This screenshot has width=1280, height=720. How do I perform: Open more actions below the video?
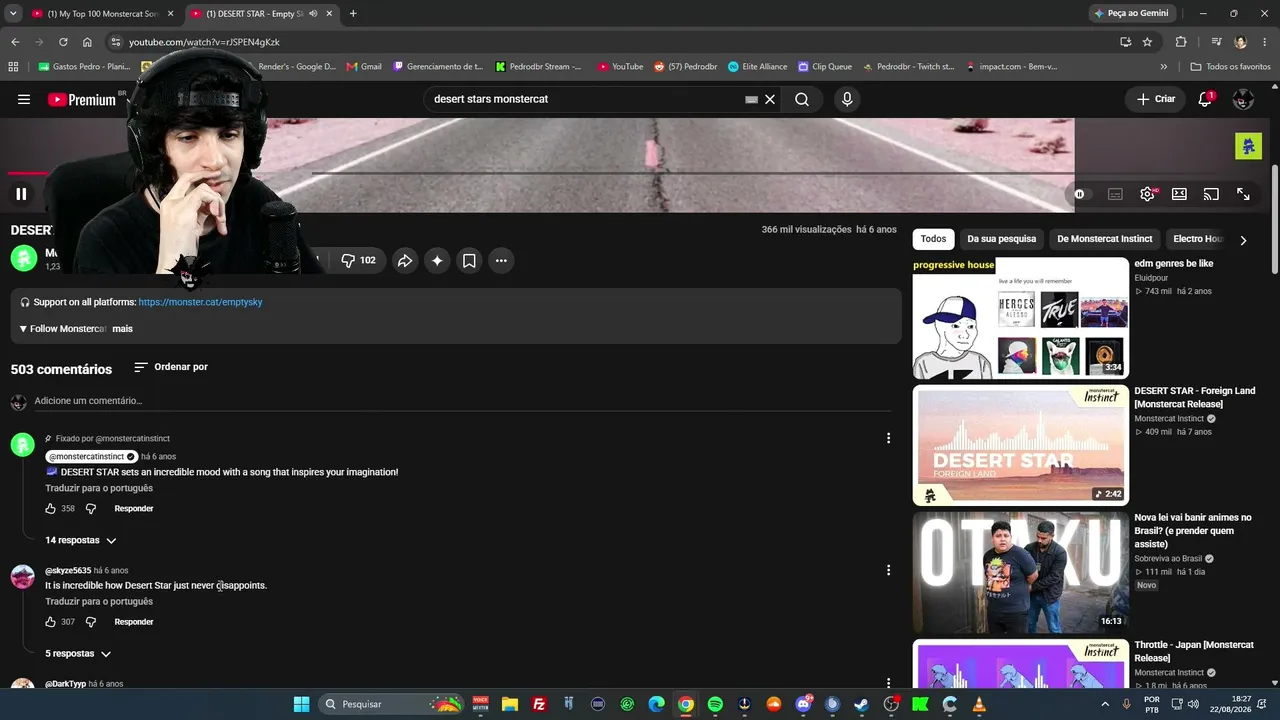coord(501,261)
